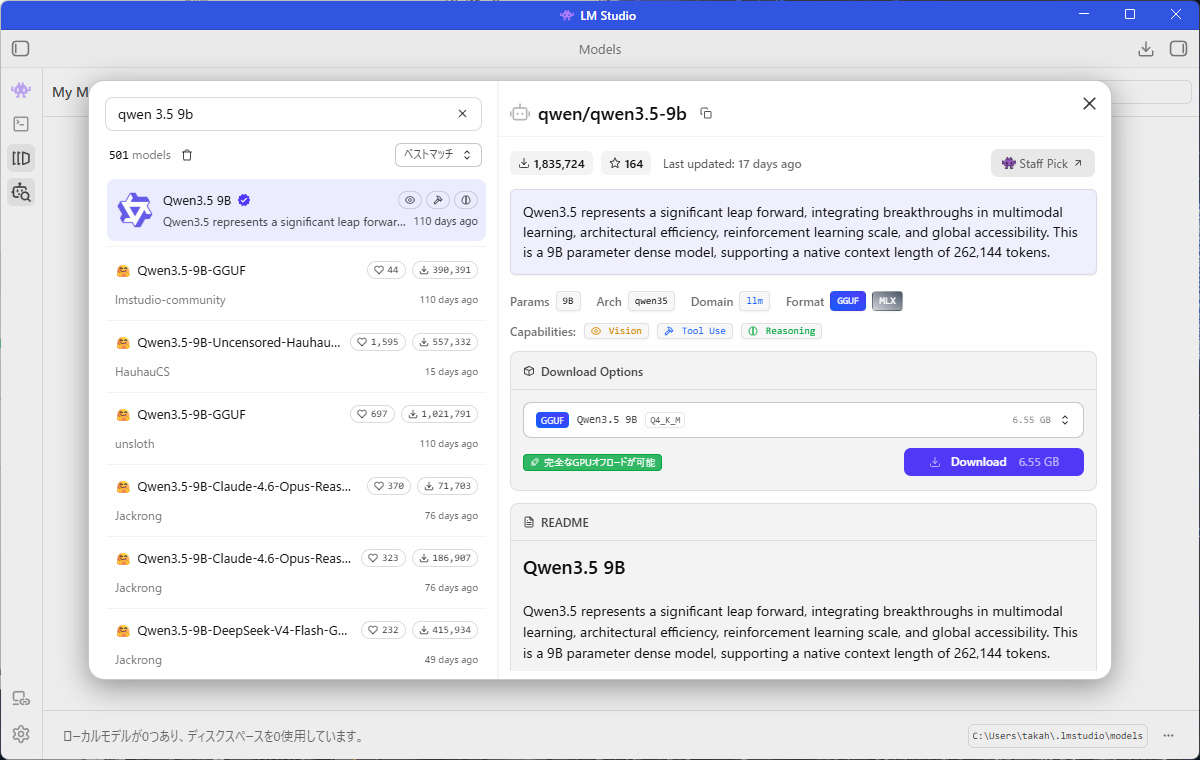Click the Reasoning capability tag

point(782,331)
